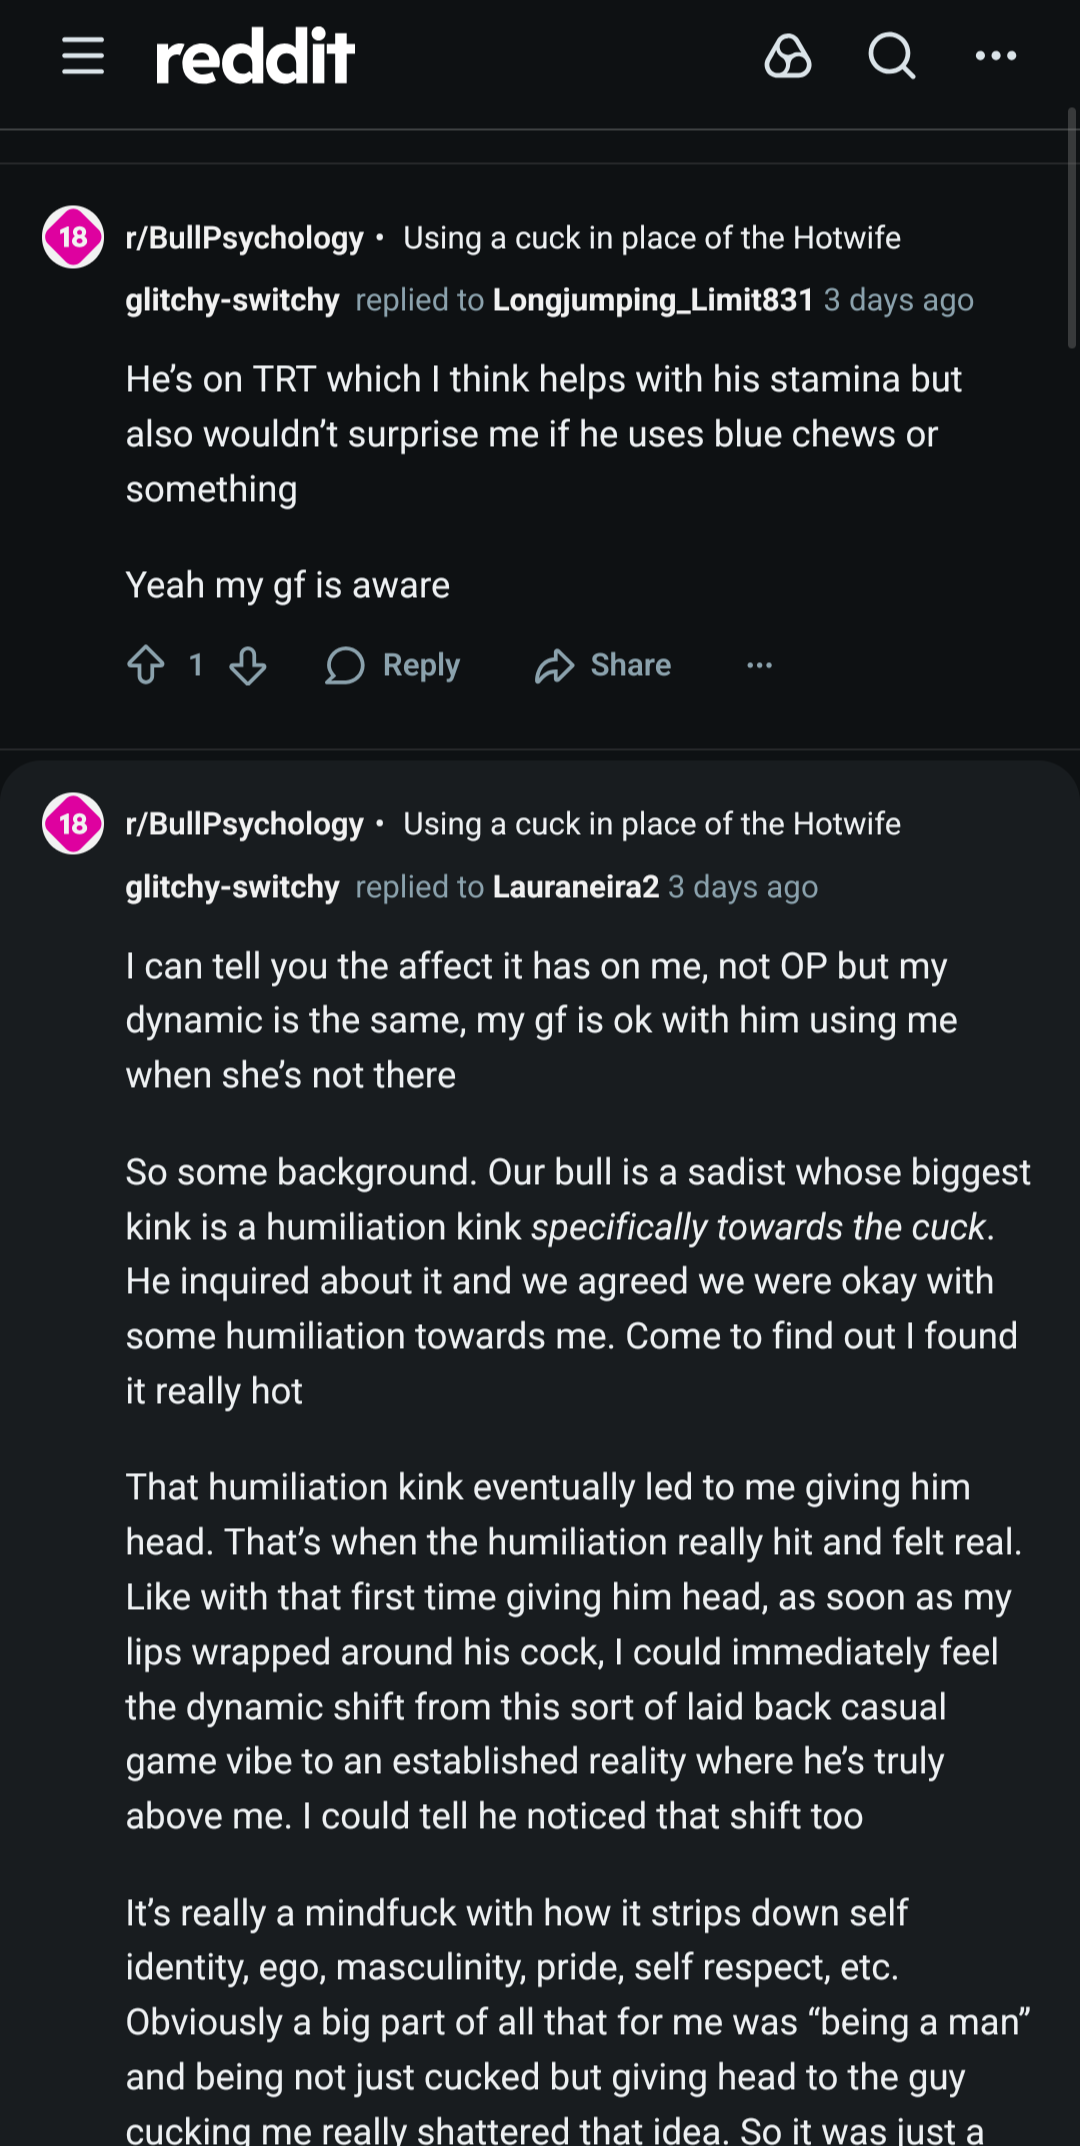View Longjumping_Limit831 user profile
This screenshot has height=2146, width=1080.
pos(653,300)
